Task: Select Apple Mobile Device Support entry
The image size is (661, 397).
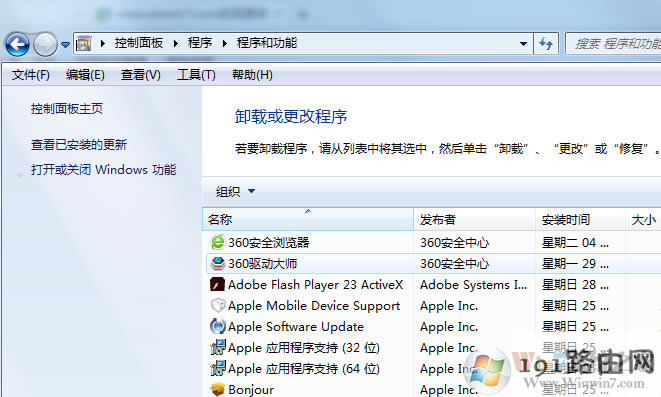Action: point(314,306)
